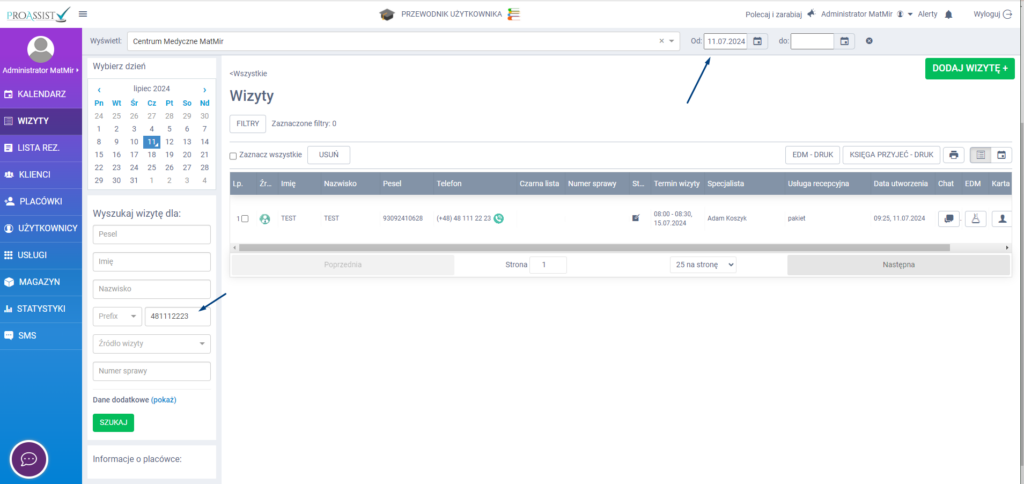Tick the 'Zaznacz wszystkie' checkbox
The image size is (1024, 484).
[234, 156]
